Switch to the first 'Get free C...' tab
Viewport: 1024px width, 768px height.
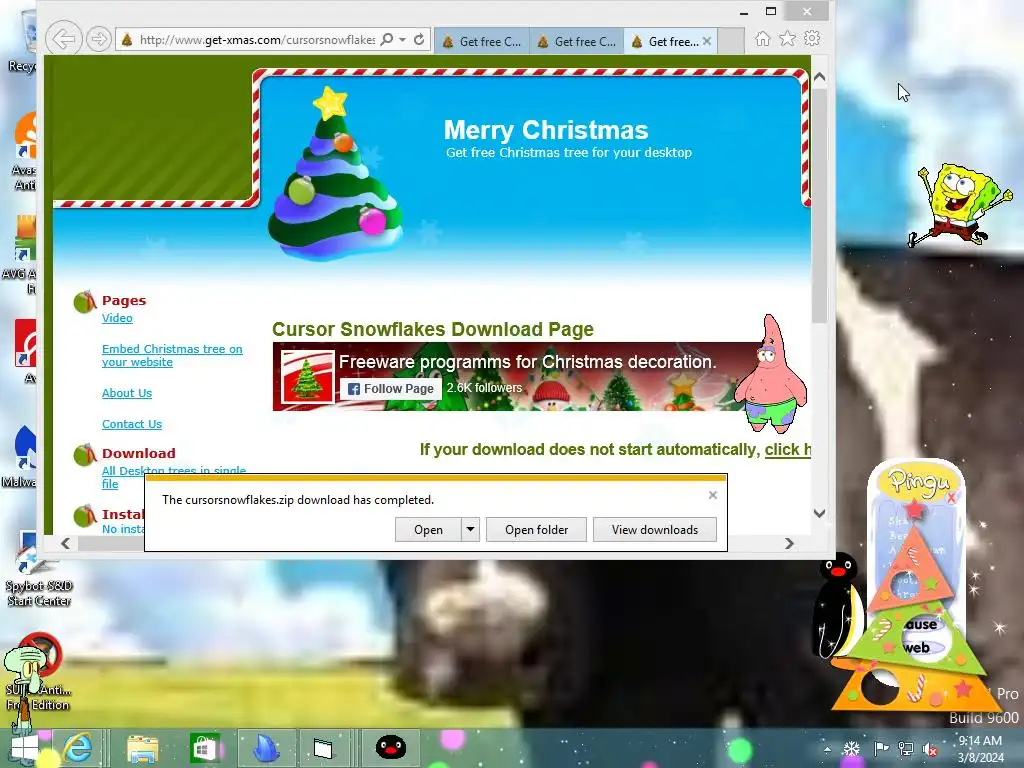click(x=482, y=41)
